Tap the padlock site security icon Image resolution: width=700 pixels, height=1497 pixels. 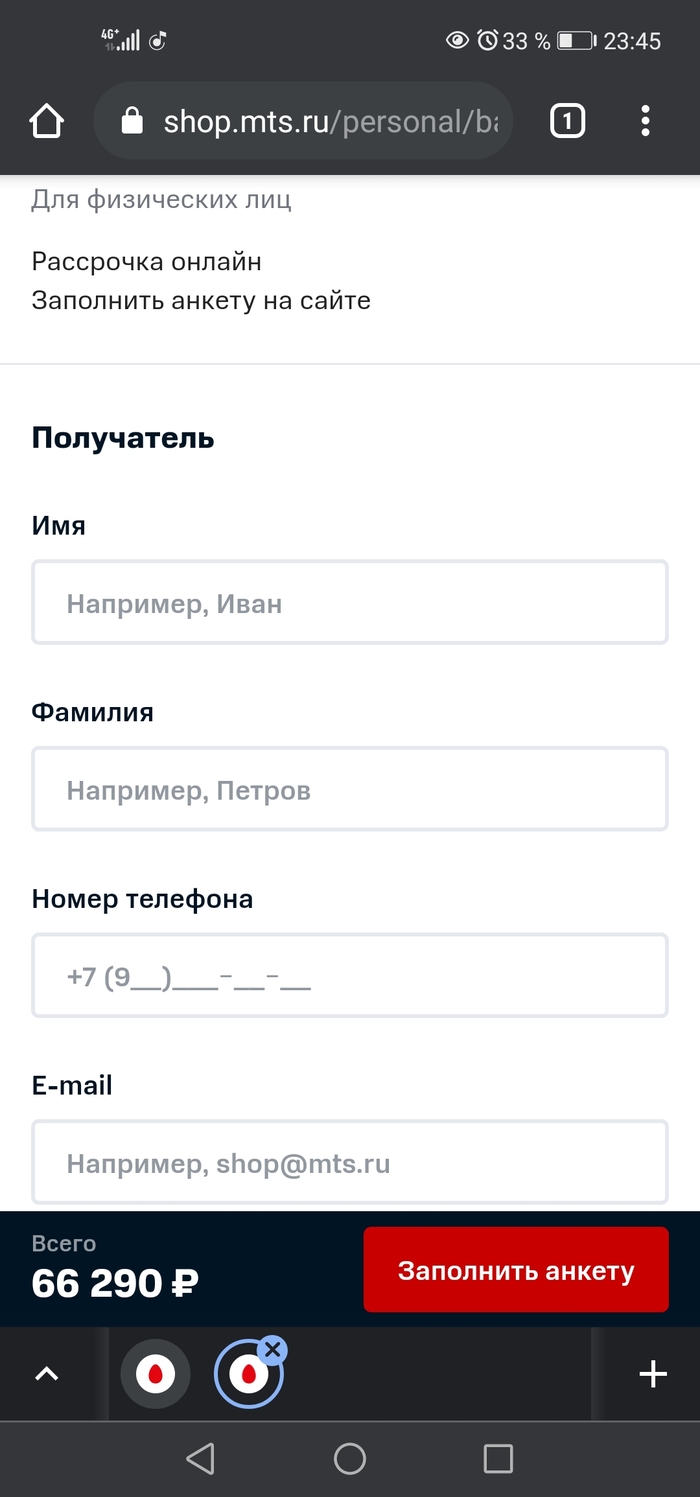132,122
